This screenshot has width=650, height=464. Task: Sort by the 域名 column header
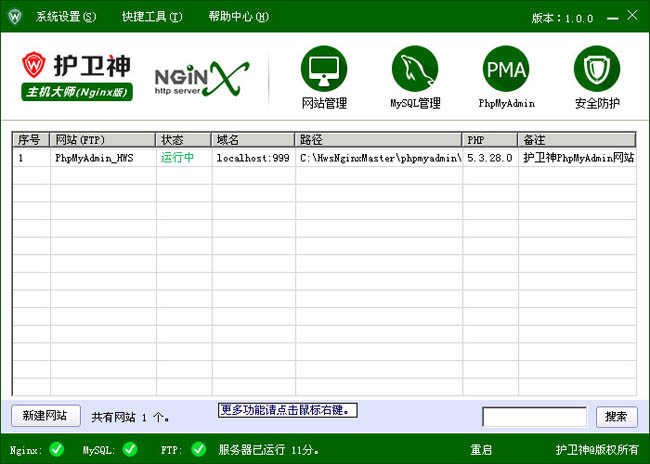[253, 140]
